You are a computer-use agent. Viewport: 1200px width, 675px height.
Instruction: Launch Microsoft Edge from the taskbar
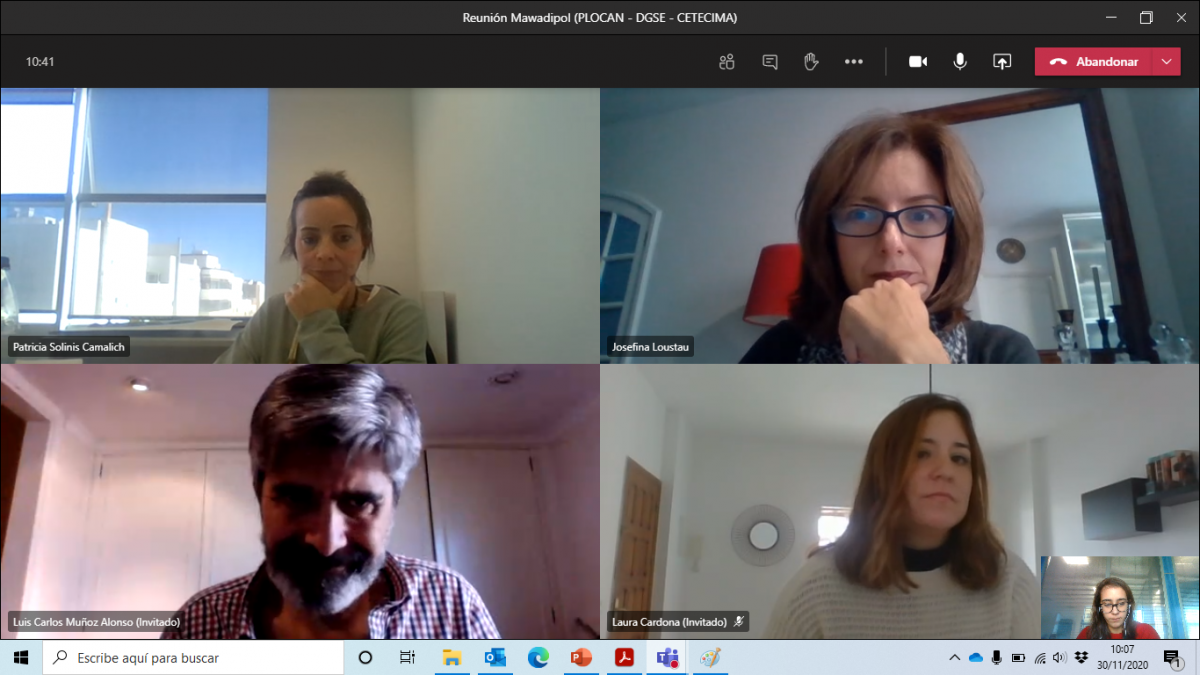[x=538, y=657]
